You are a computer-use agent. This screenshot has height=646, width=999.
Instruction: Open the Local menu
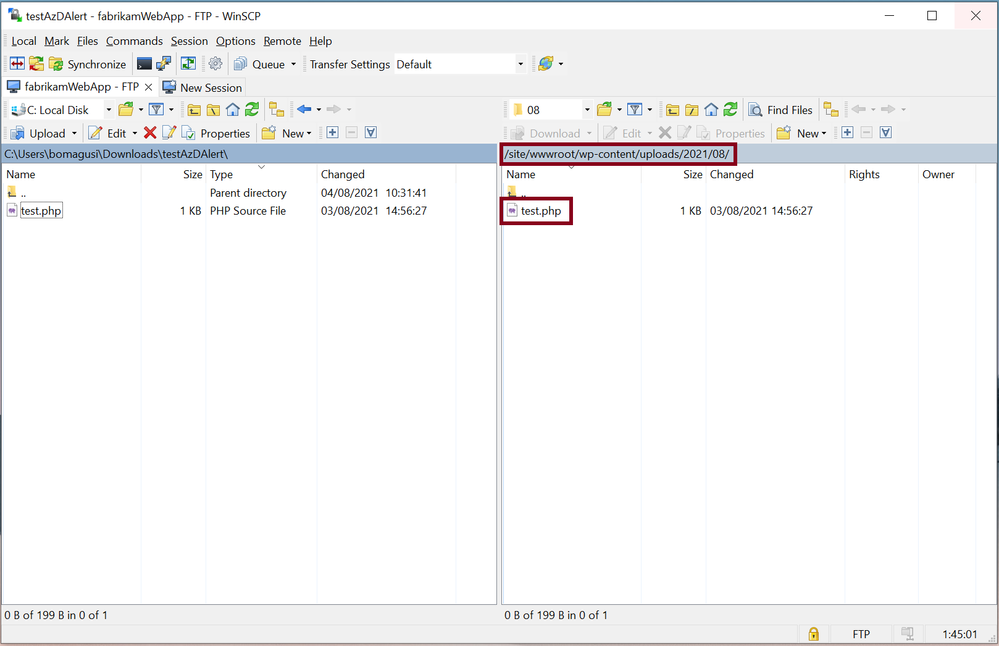(24, 41)
